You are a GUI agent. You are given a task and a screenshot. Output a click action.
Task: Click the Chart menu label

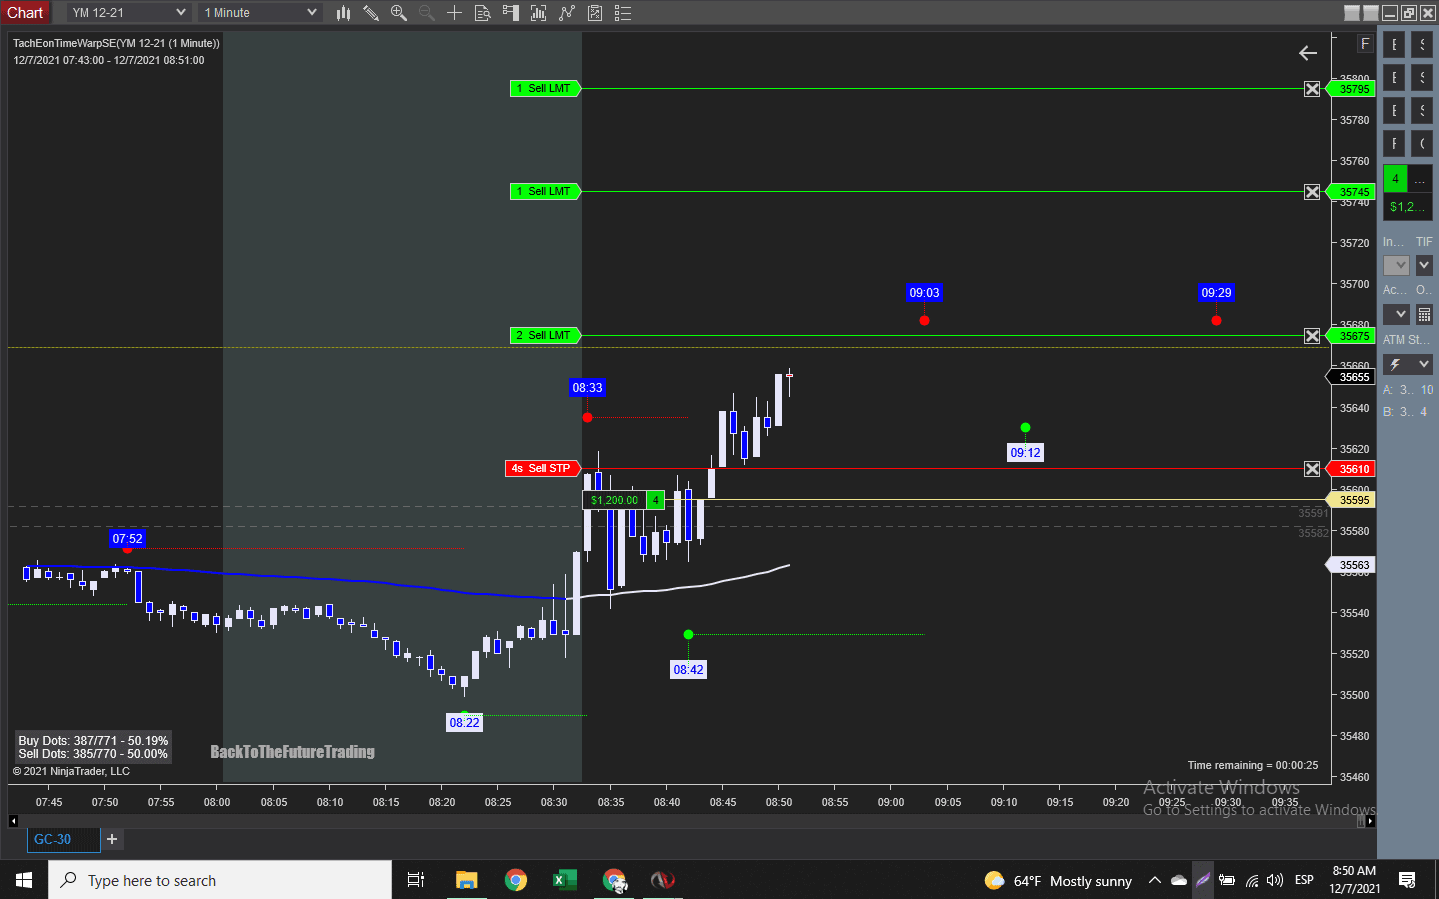pos(25,13)
